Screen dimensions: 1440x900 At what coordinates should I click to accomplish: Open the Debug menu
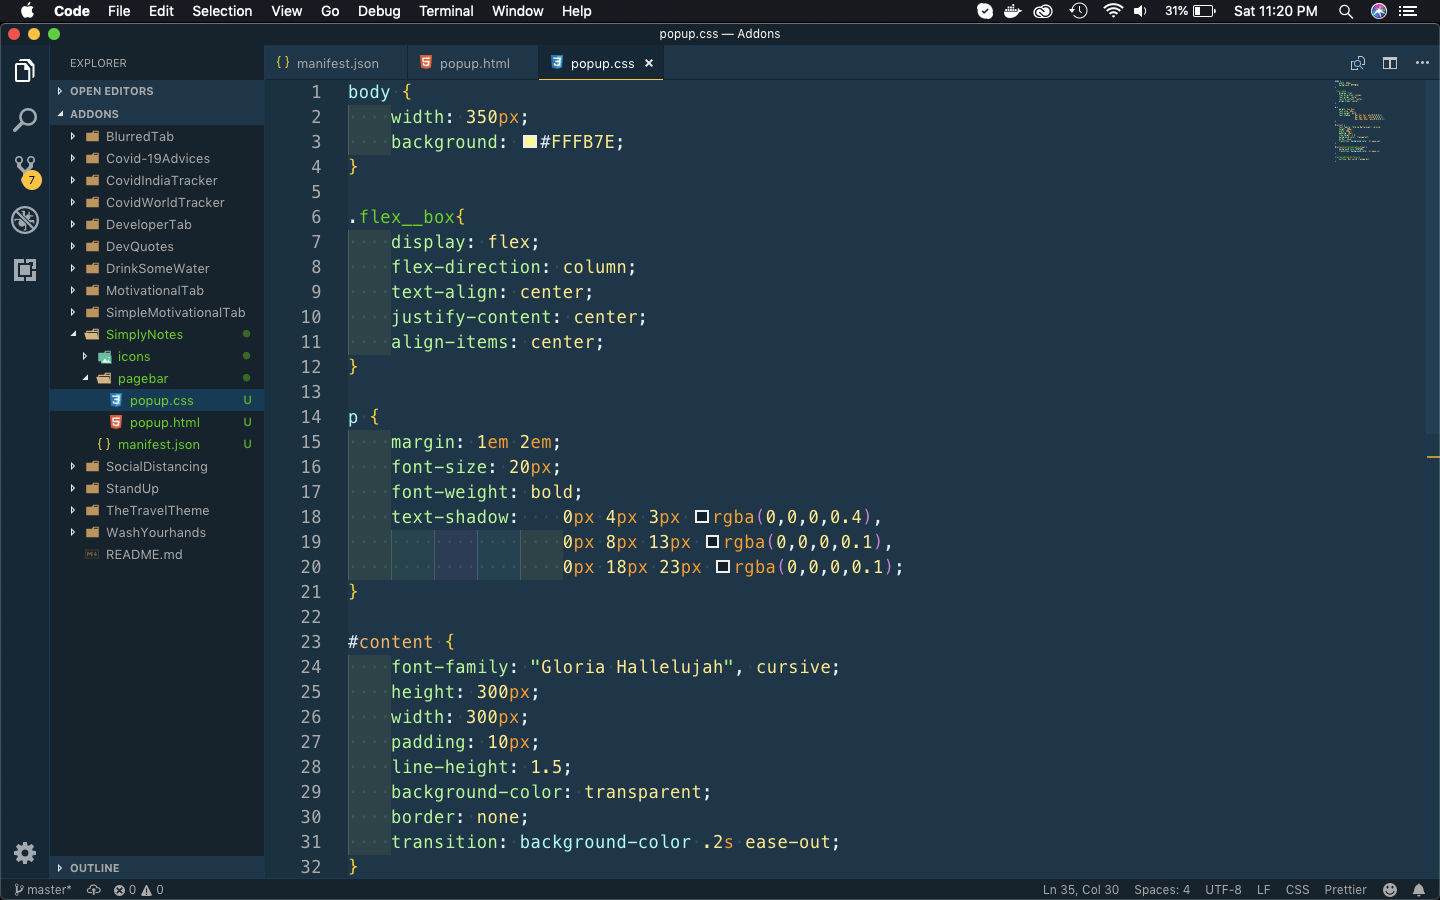[x=379, y=11]
